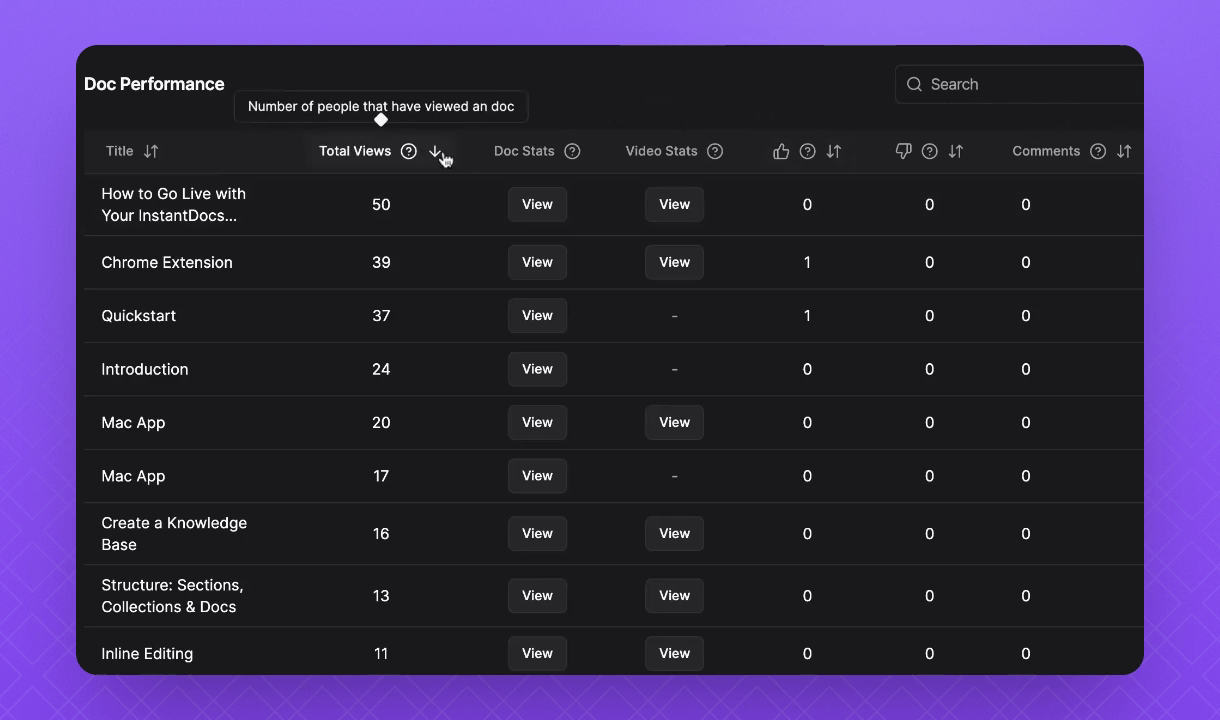1220x720 pixels.
Task: Click the Video Stats column header label
Action: coord(661,151)
